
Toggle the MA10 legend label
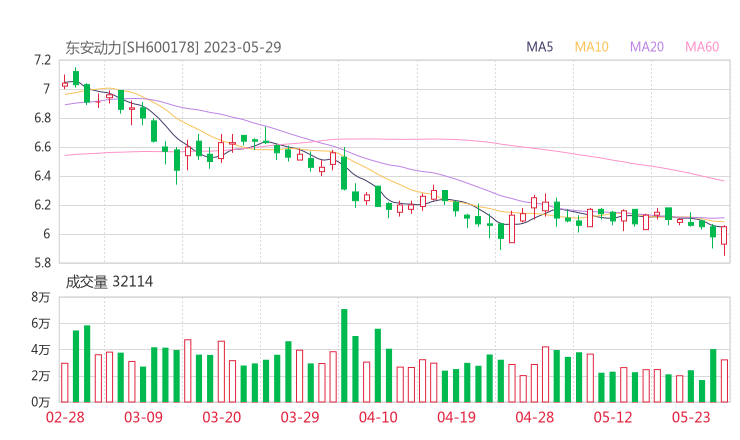(591, 47)
